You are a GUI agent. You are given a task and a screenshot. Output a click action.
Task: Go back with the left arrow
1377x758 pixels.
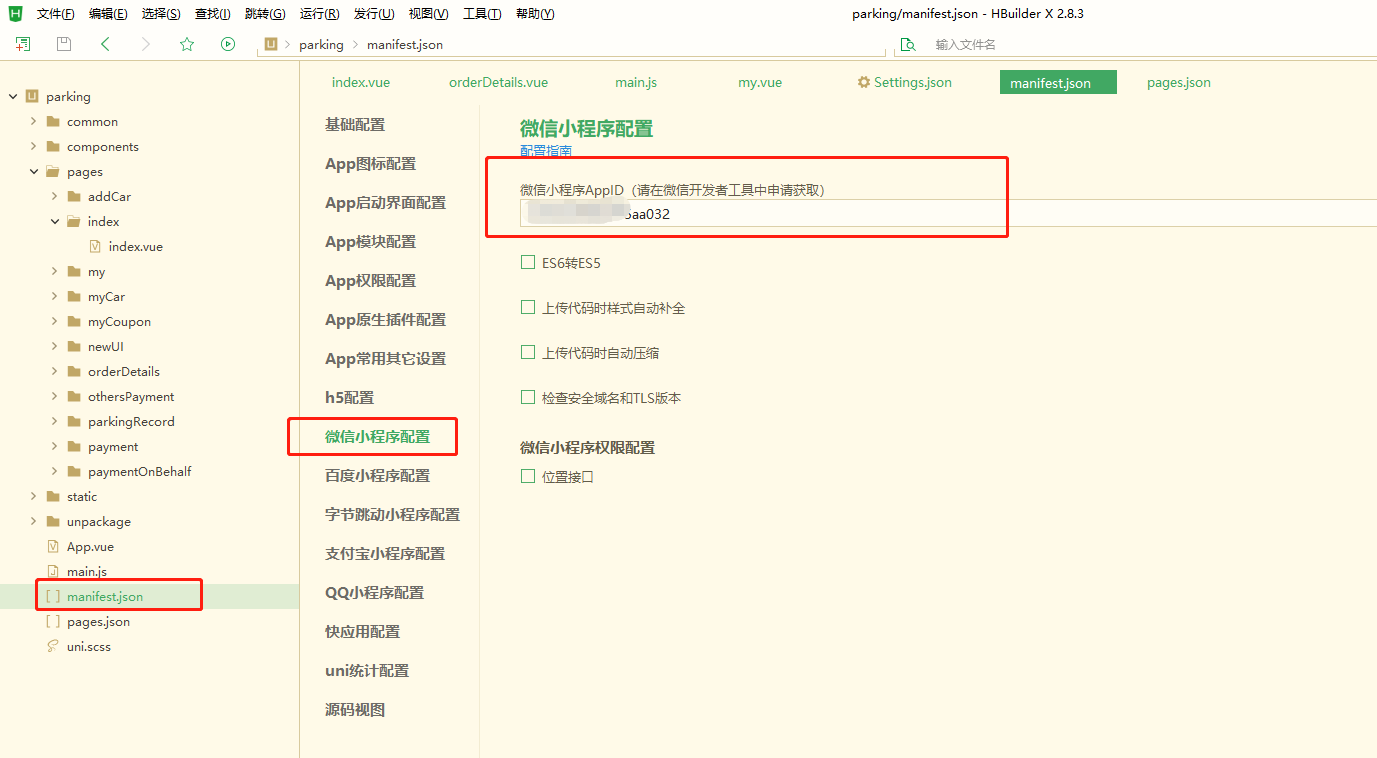tap(105, 44)
